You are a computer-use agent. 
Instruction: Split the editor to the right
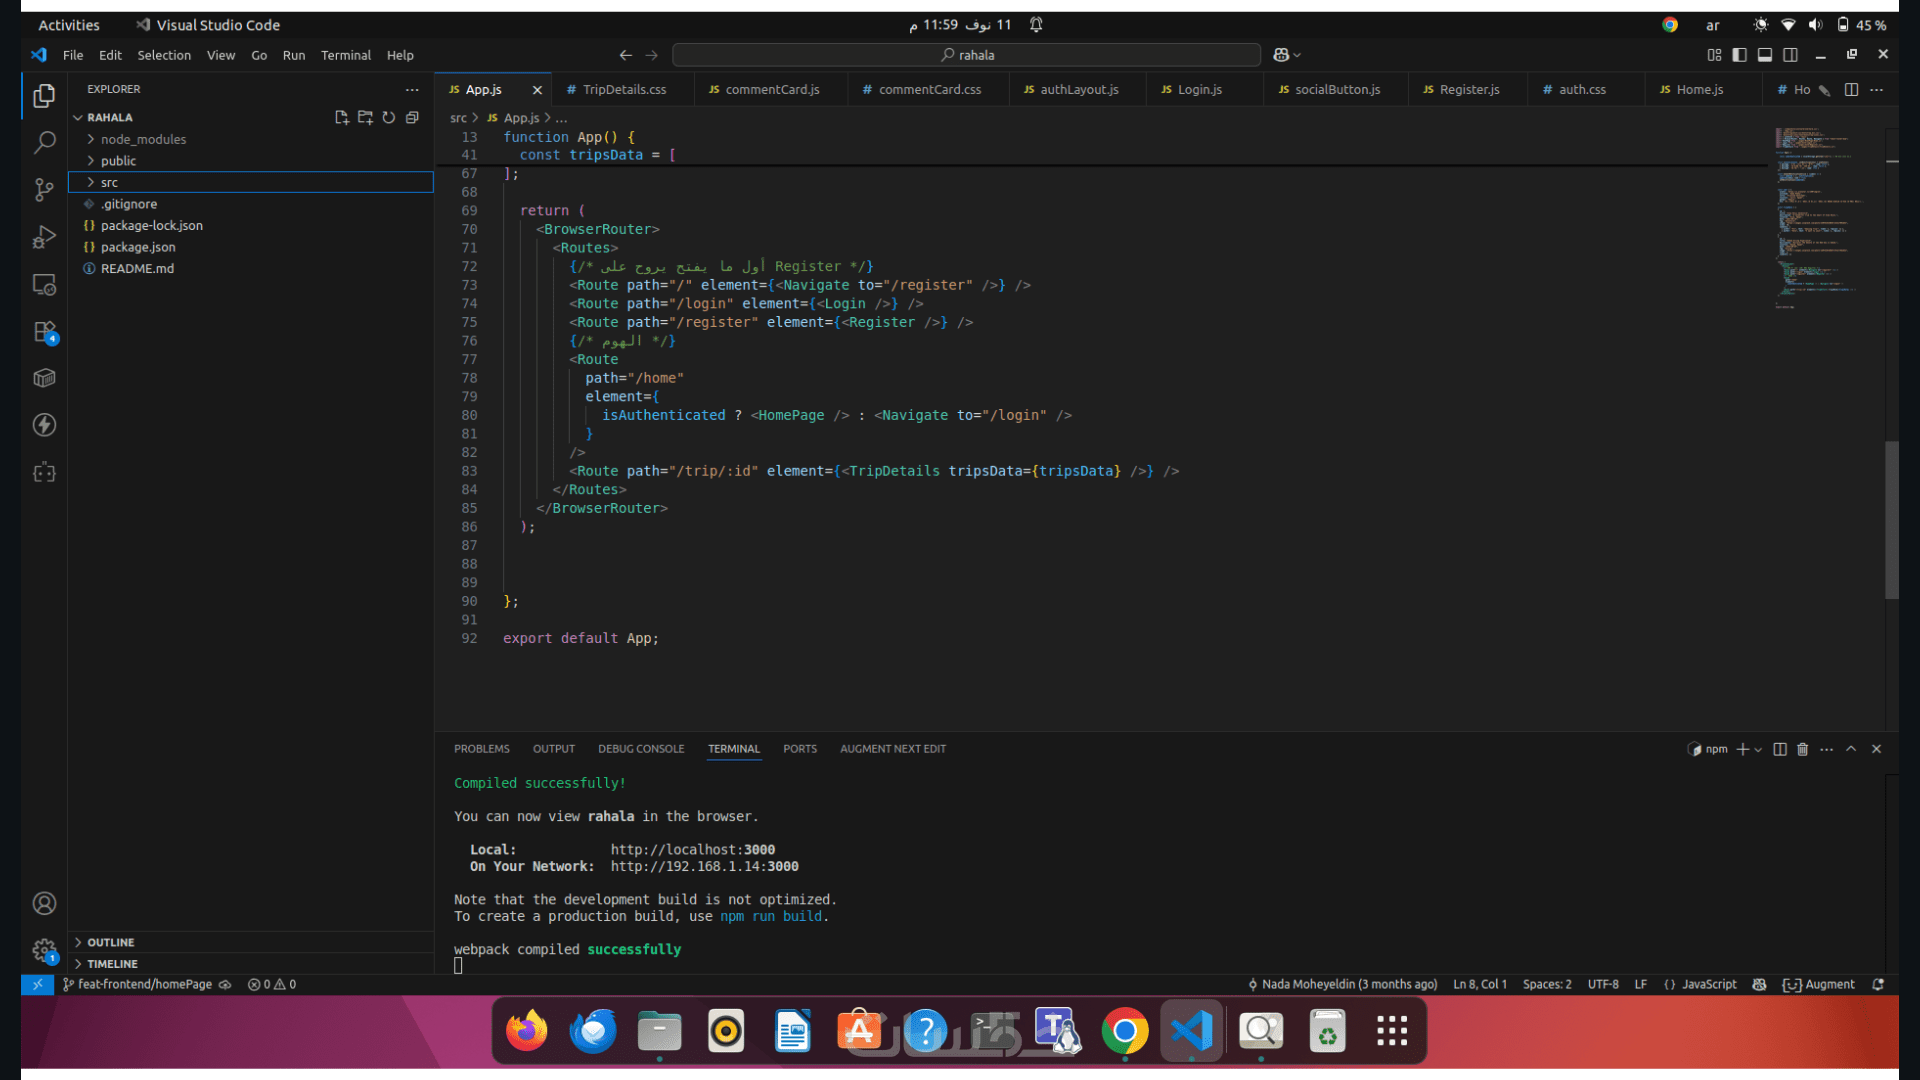point(1851,90)
